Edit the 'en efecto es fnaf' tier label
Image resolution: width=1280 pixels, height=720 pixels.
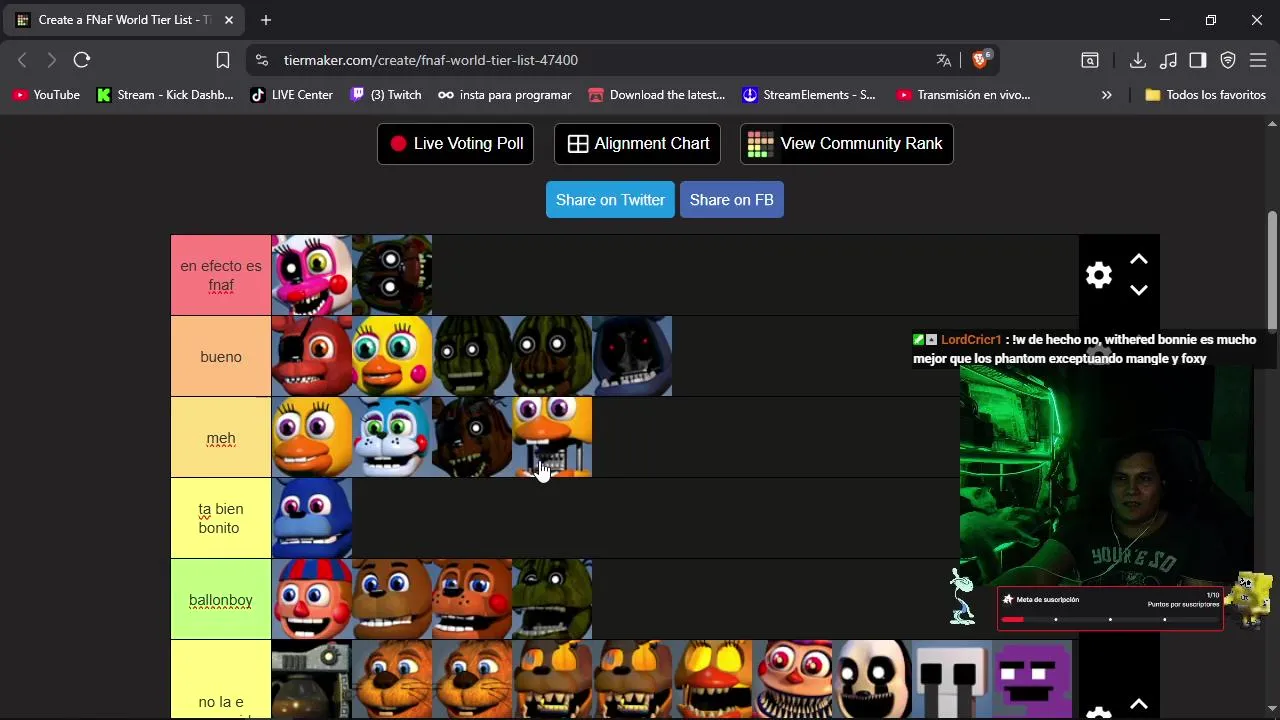[221, 275]
